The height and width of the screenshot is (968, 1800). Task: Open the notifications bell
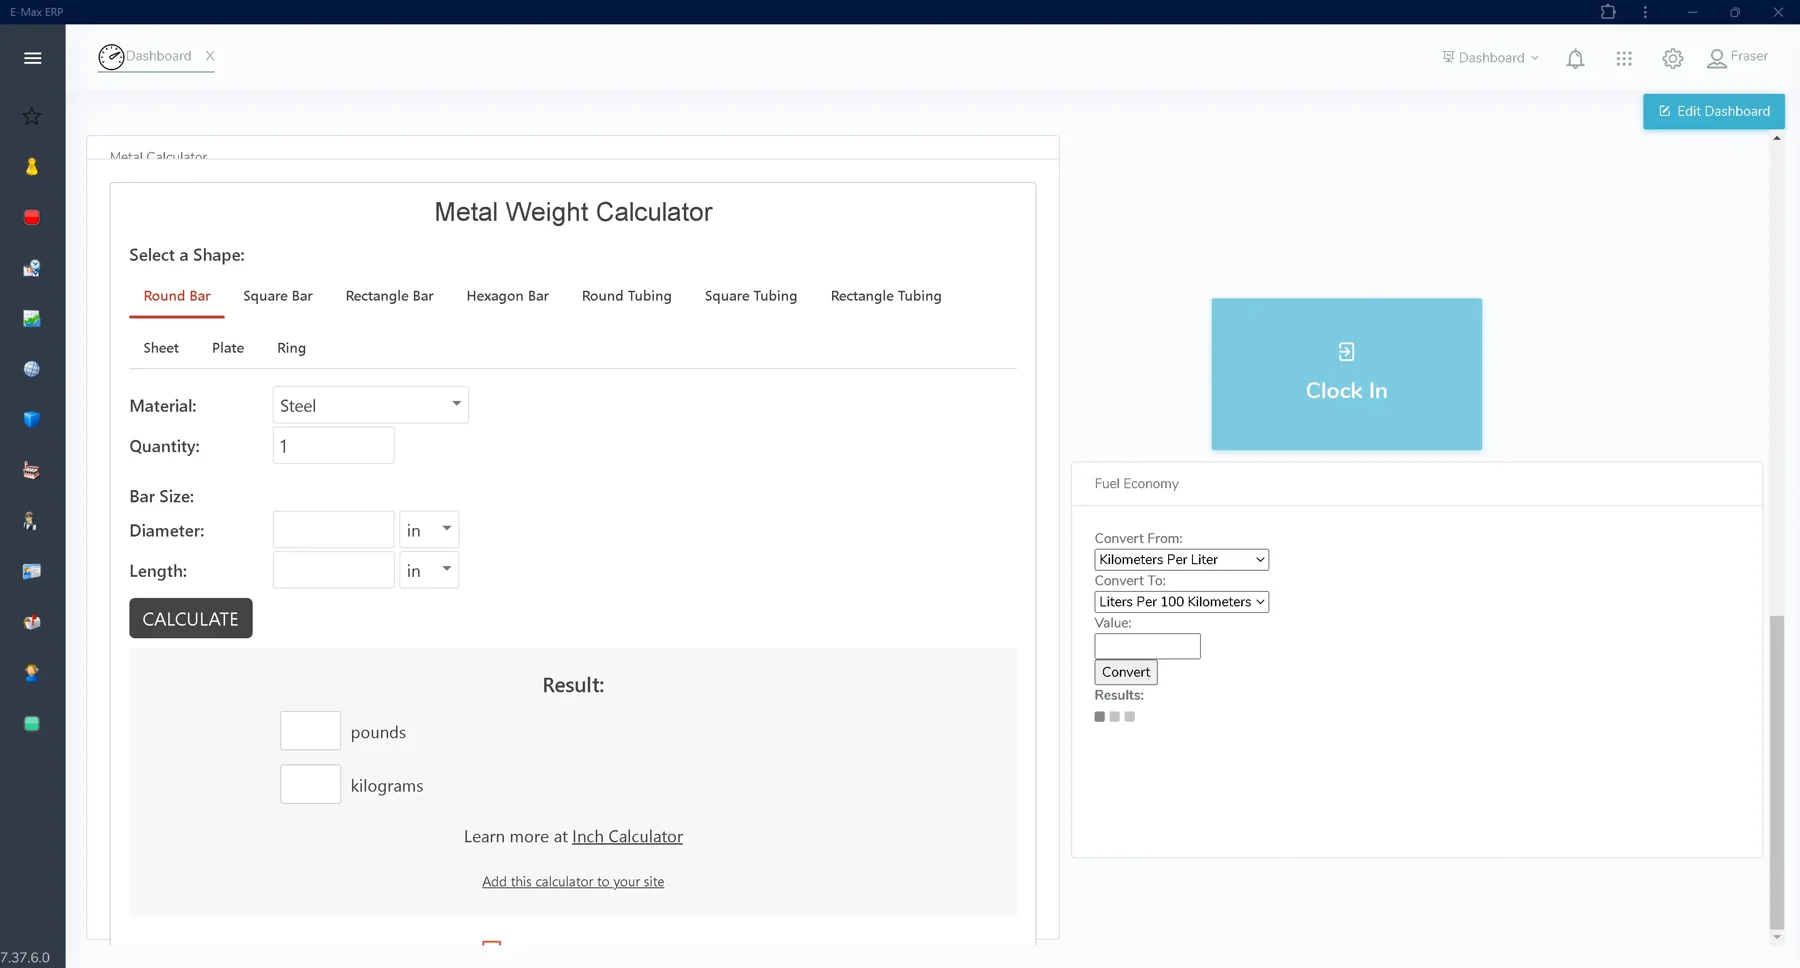[x=1575, y=59]
